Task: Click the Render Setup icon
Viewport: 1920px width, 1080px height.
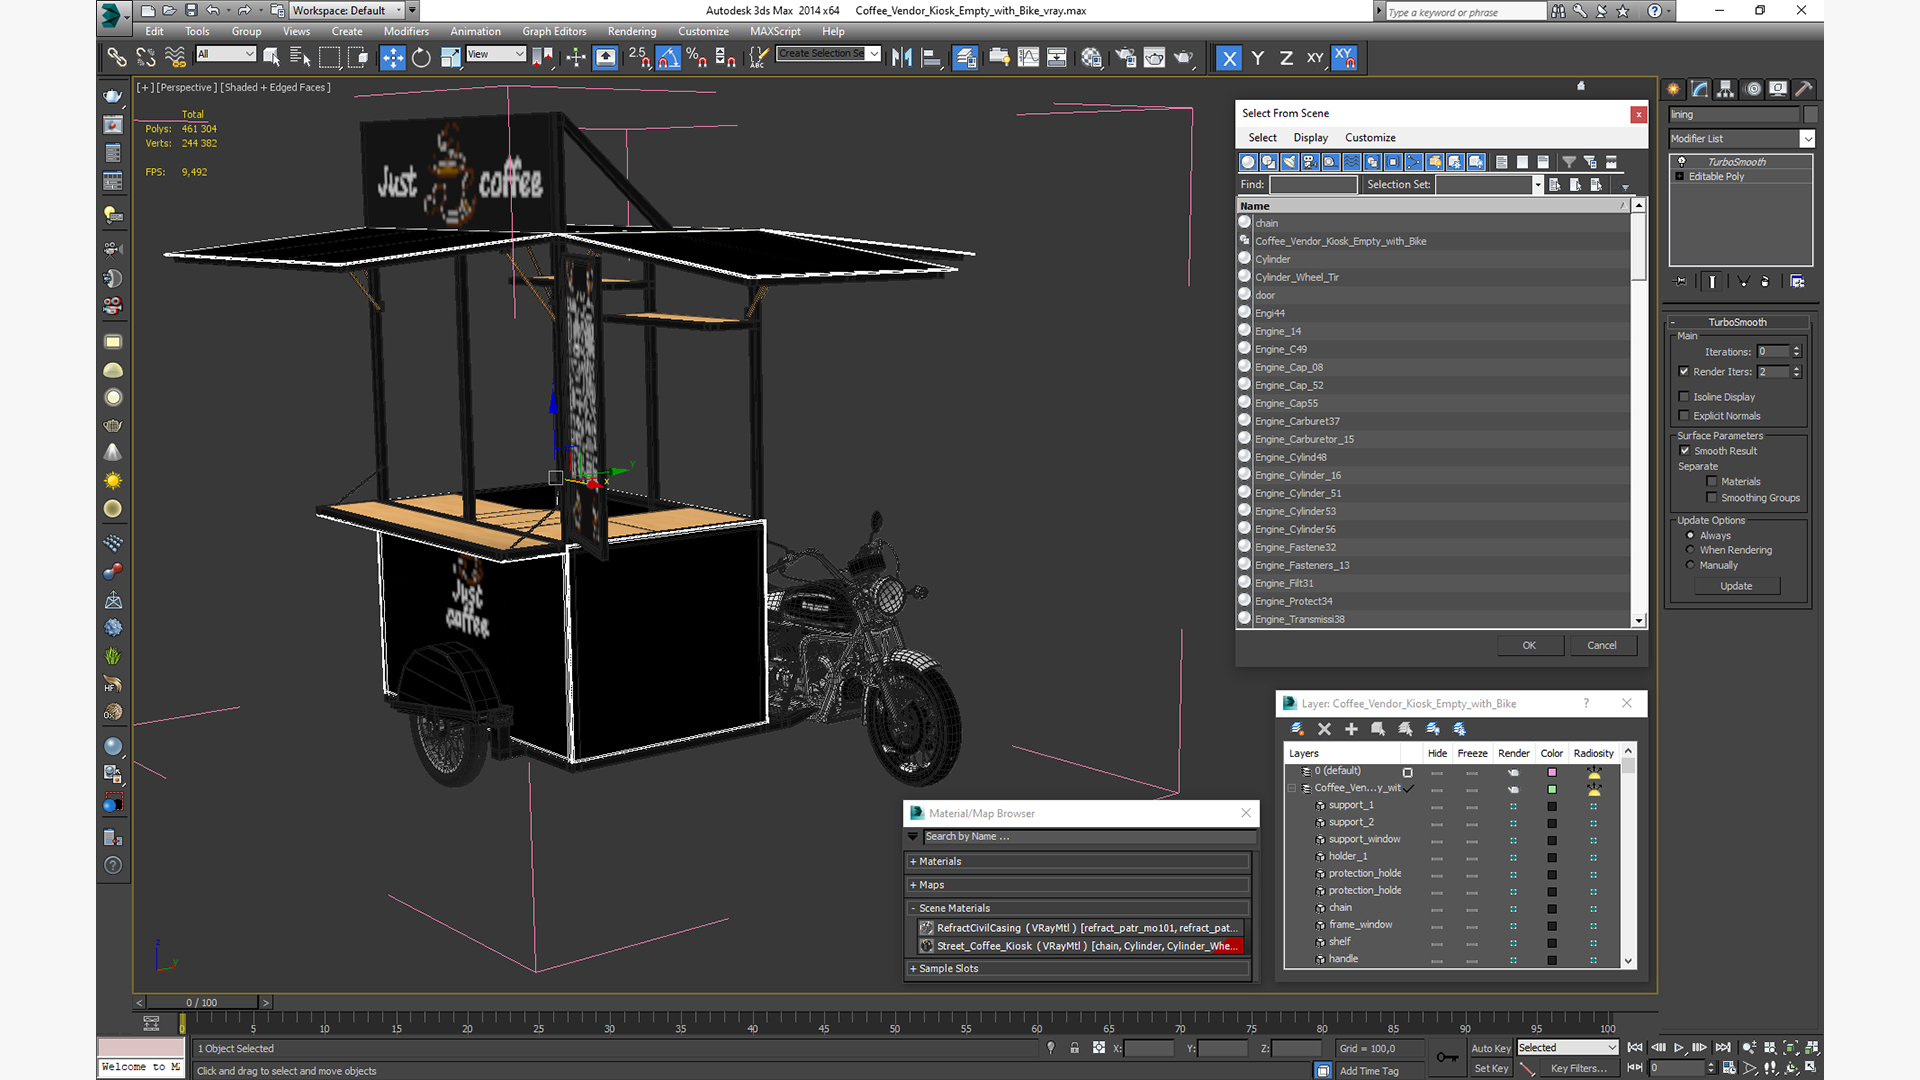Action: 1125,58
